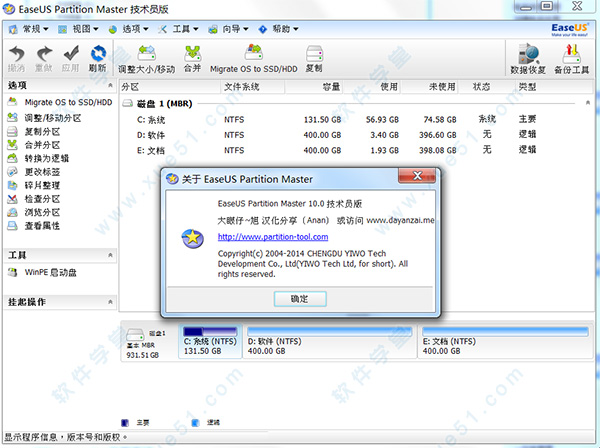Viewport: 600px width, 448px height.
Task: Select the E: 文档 partition bar
Action: (505, 338)
